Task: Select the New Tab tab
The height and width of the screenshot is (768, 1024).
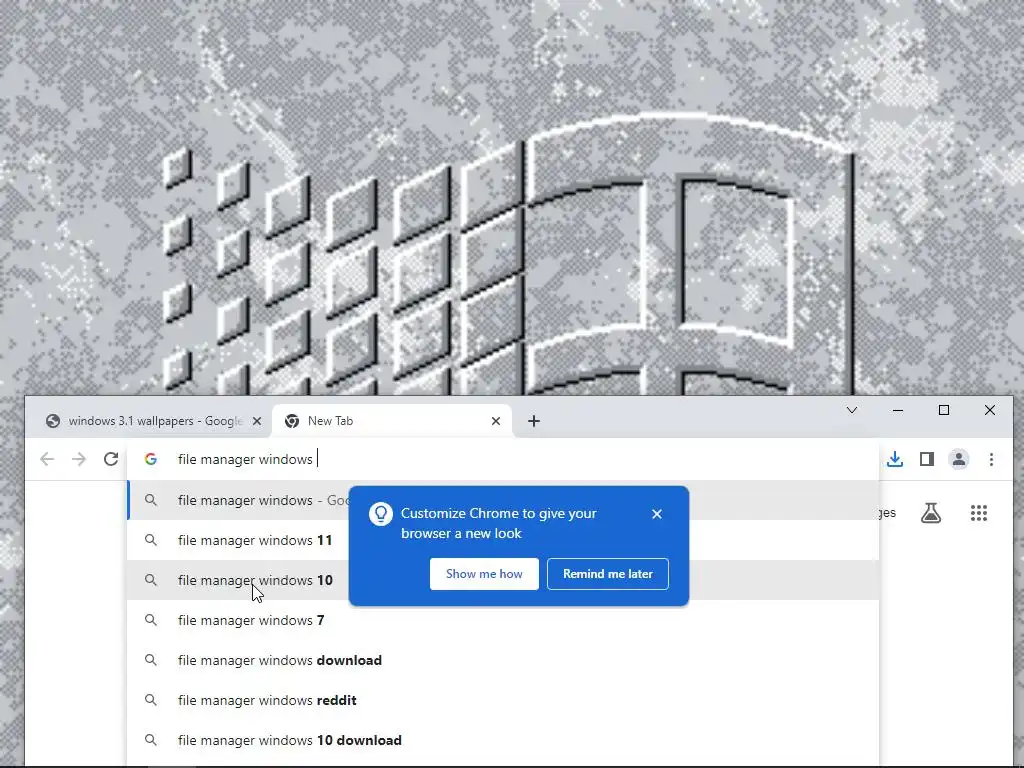Action: pos(391,421)
